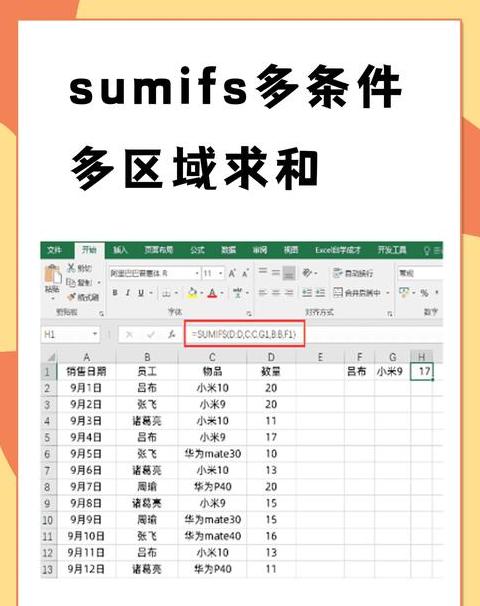The image size is (480, 606).
Task: Click the formula bar confirm checkmark
Action: pyautogui.click(x=150, y=335)
